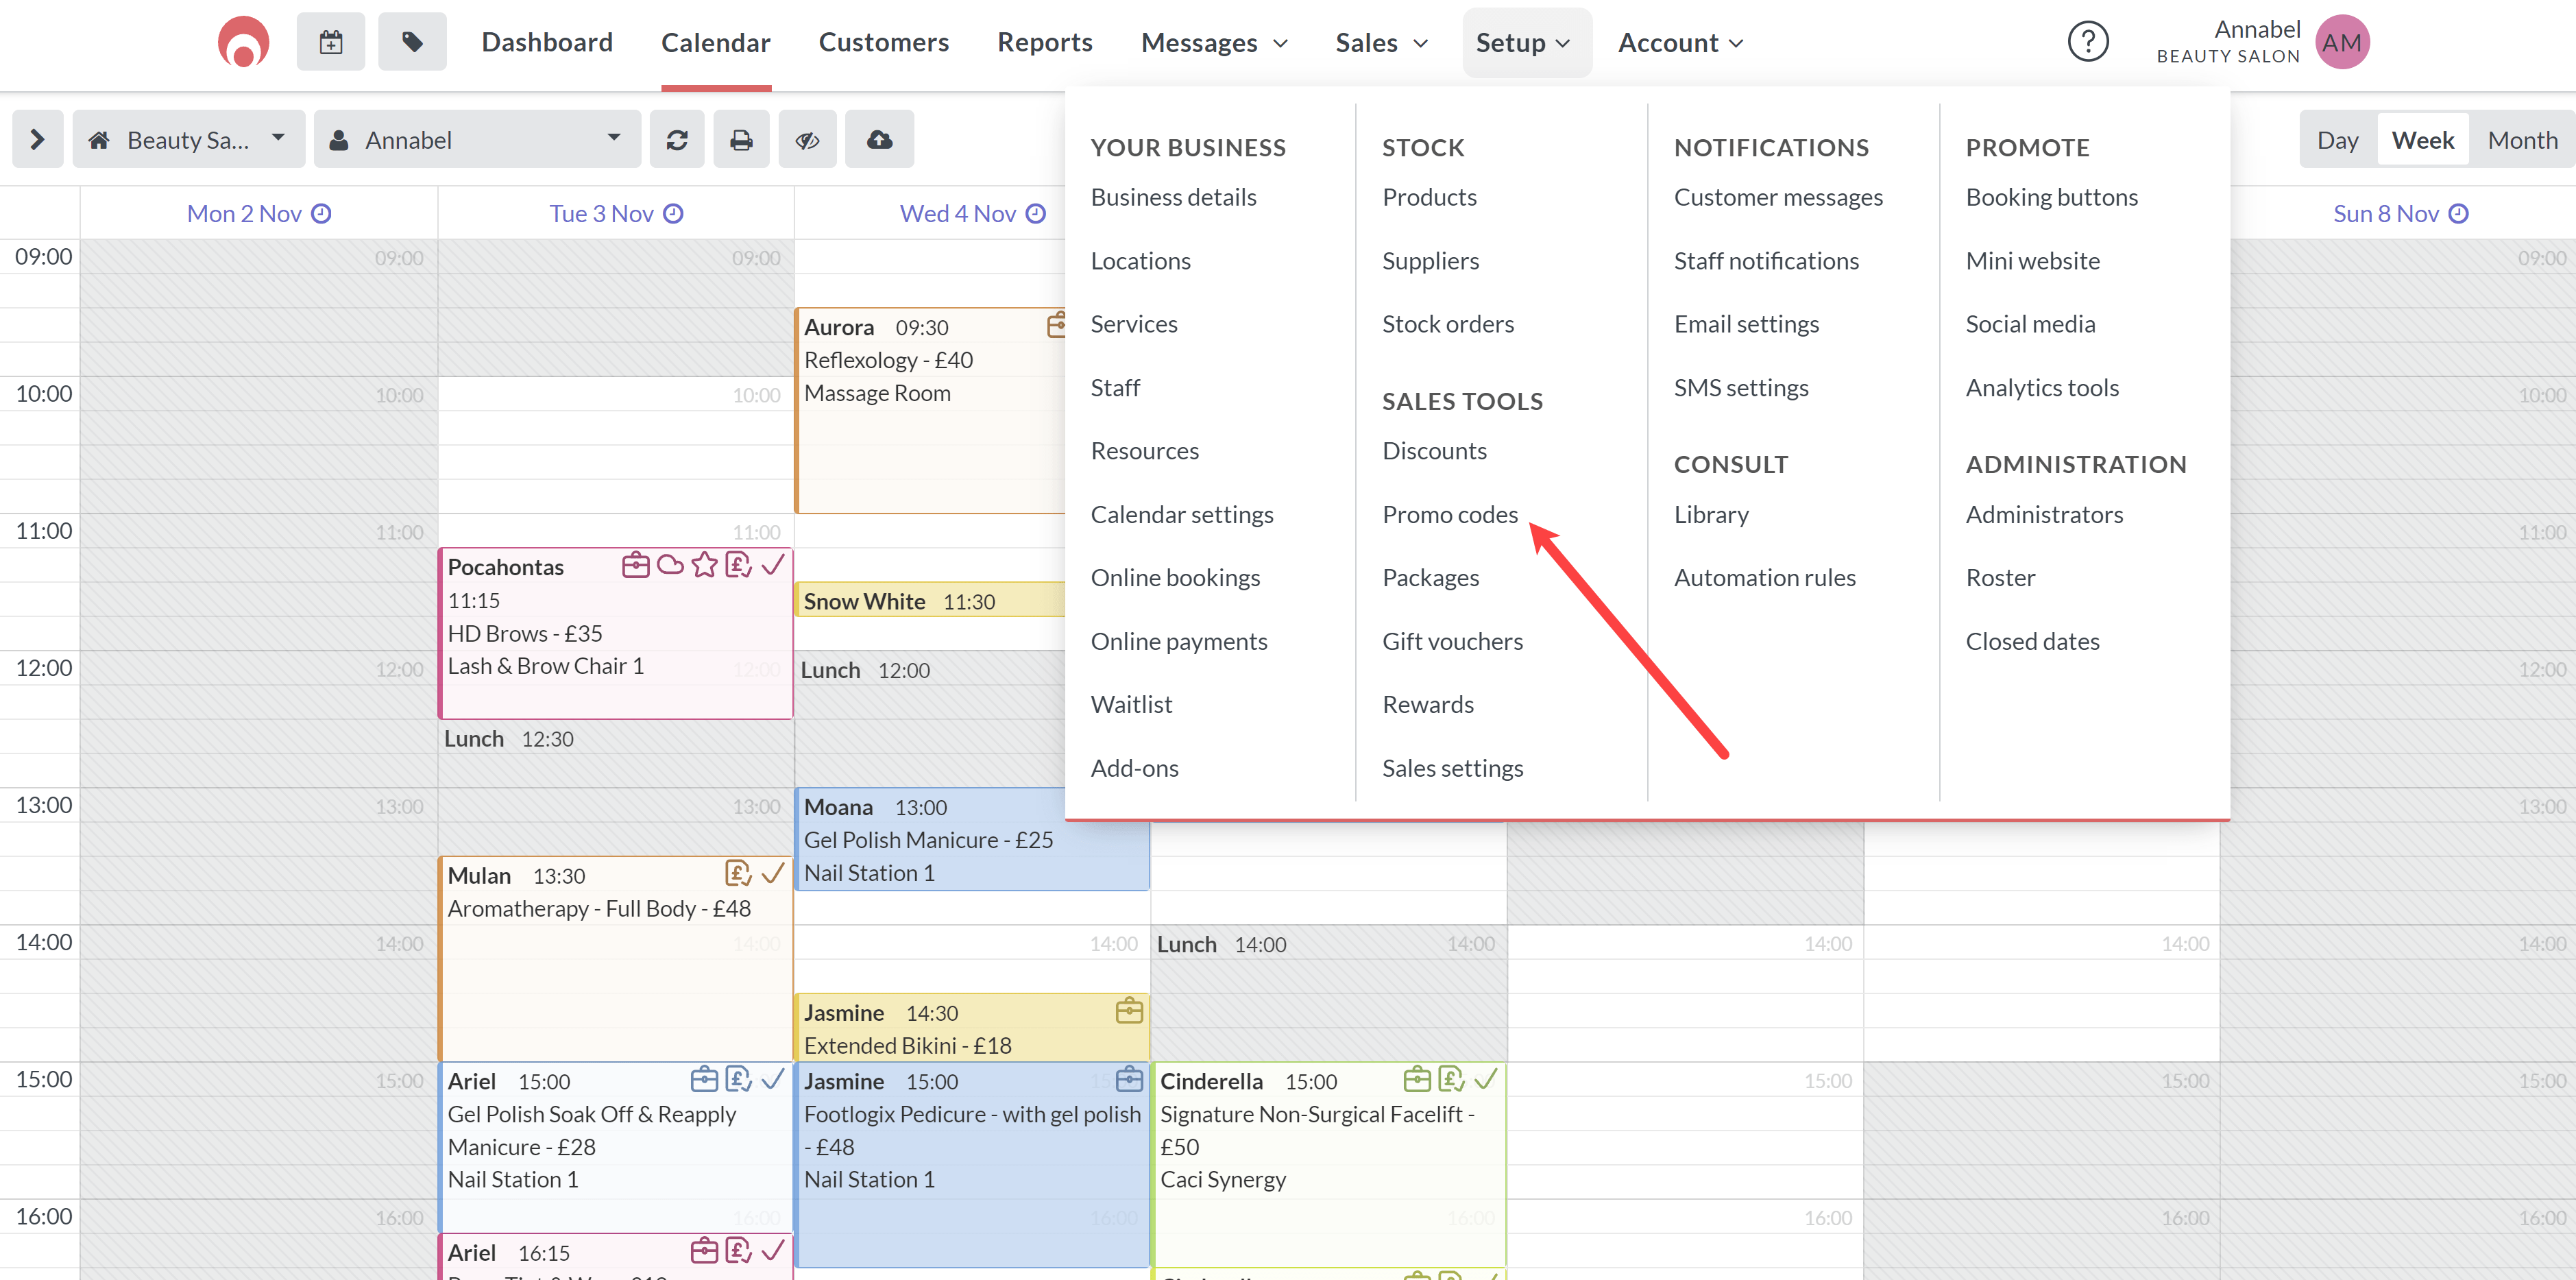Image resolution: width=2576 pixels, height=1280 pixels.
Task: Expand the sidebar using the arrow button
Action: pos(37,139)
